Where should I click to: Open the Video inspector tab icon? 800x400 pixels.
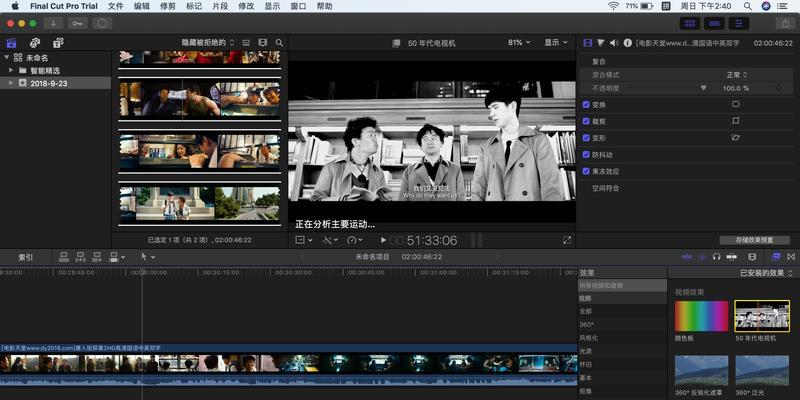point(588,43)
